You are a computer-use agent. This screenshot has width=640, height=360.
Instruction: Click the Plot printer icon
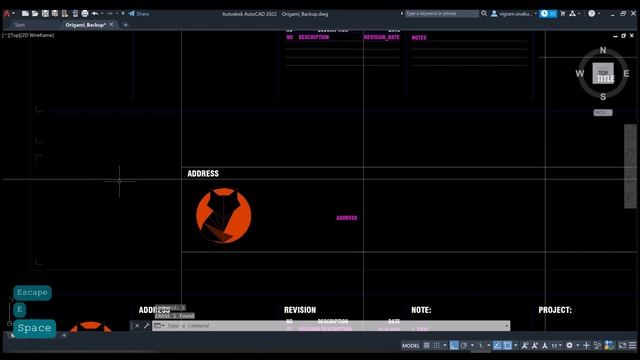(x=84, y=13)
